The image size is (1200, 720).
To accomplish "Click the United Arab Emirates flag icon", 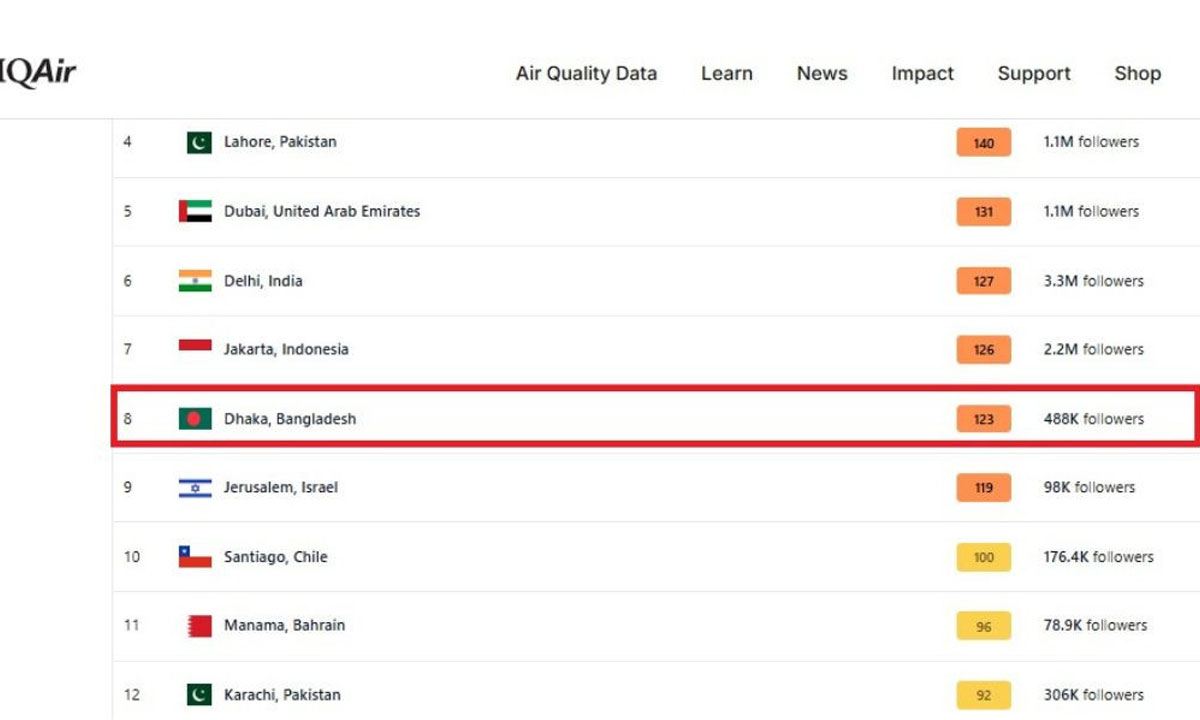I will coord(195,211).
